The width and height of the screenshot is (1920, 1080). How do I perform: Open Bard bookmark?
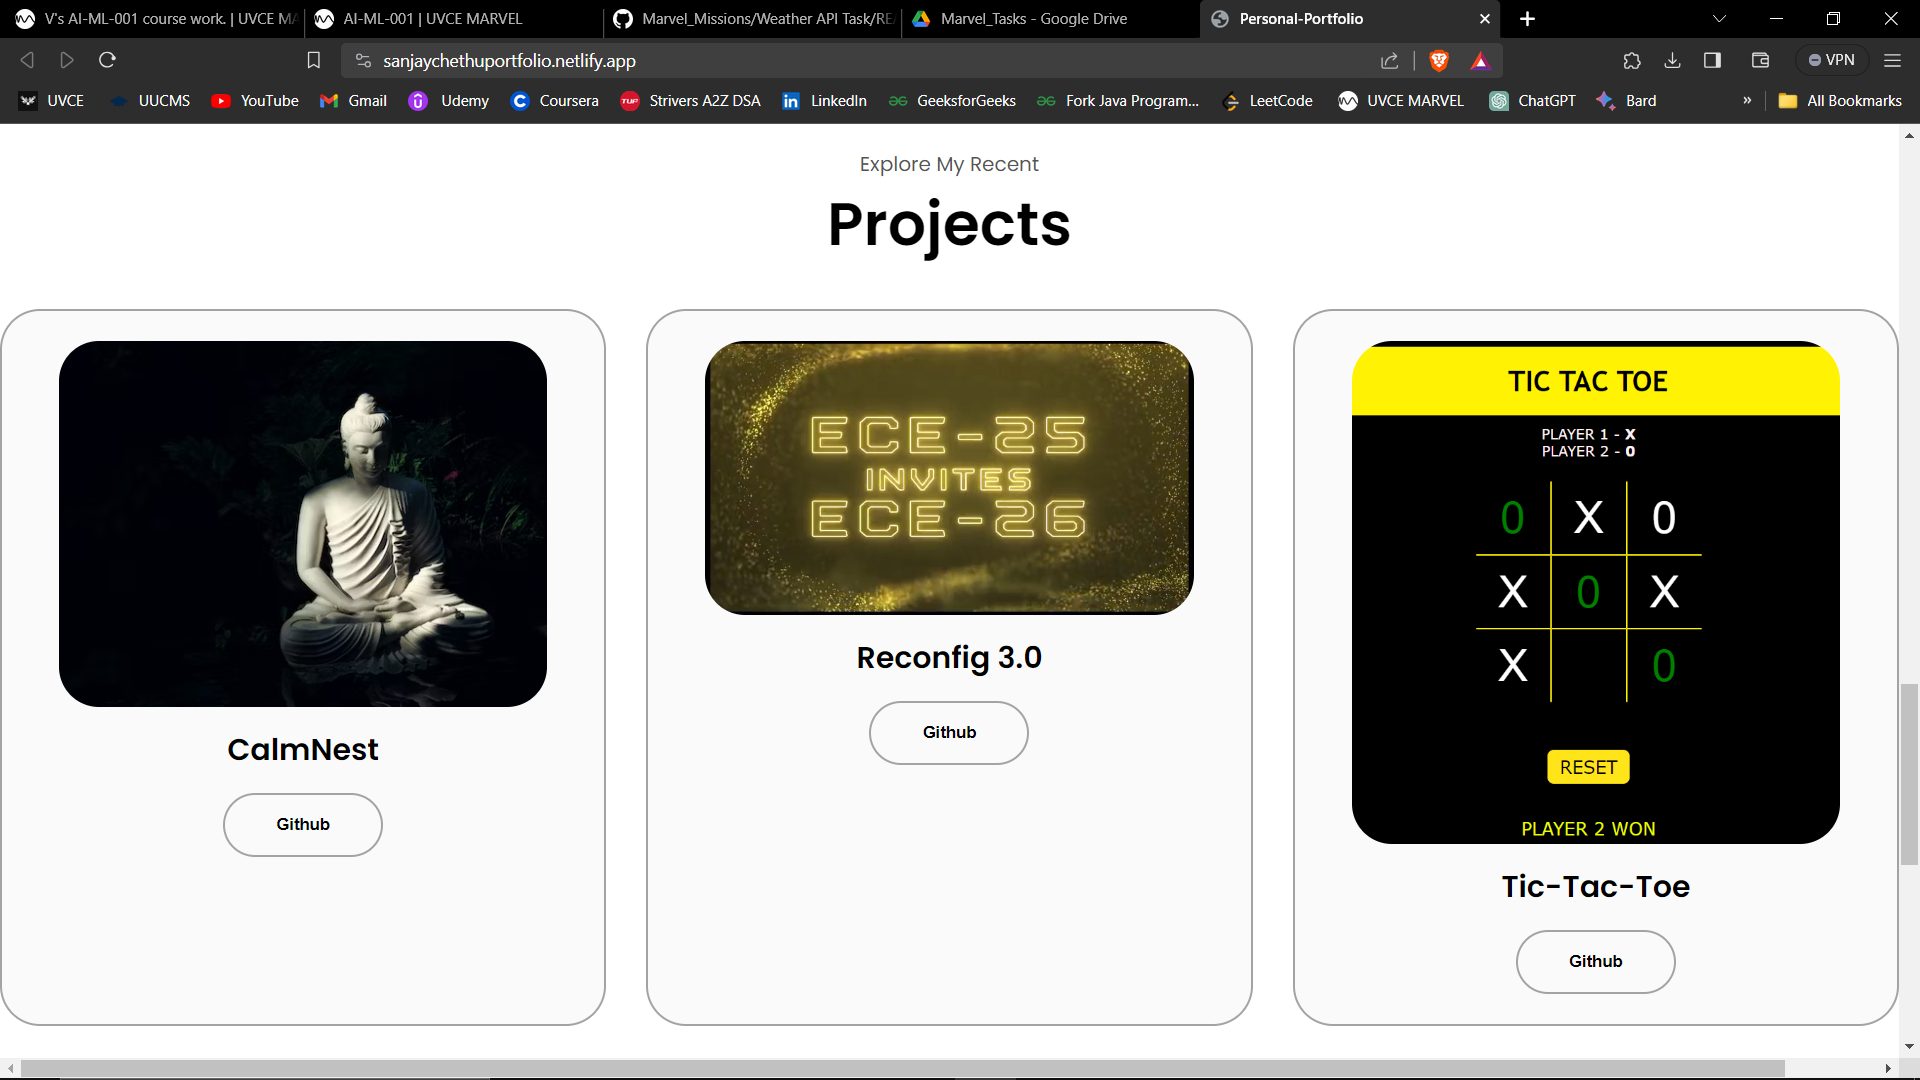click(x=1626, y=101)
